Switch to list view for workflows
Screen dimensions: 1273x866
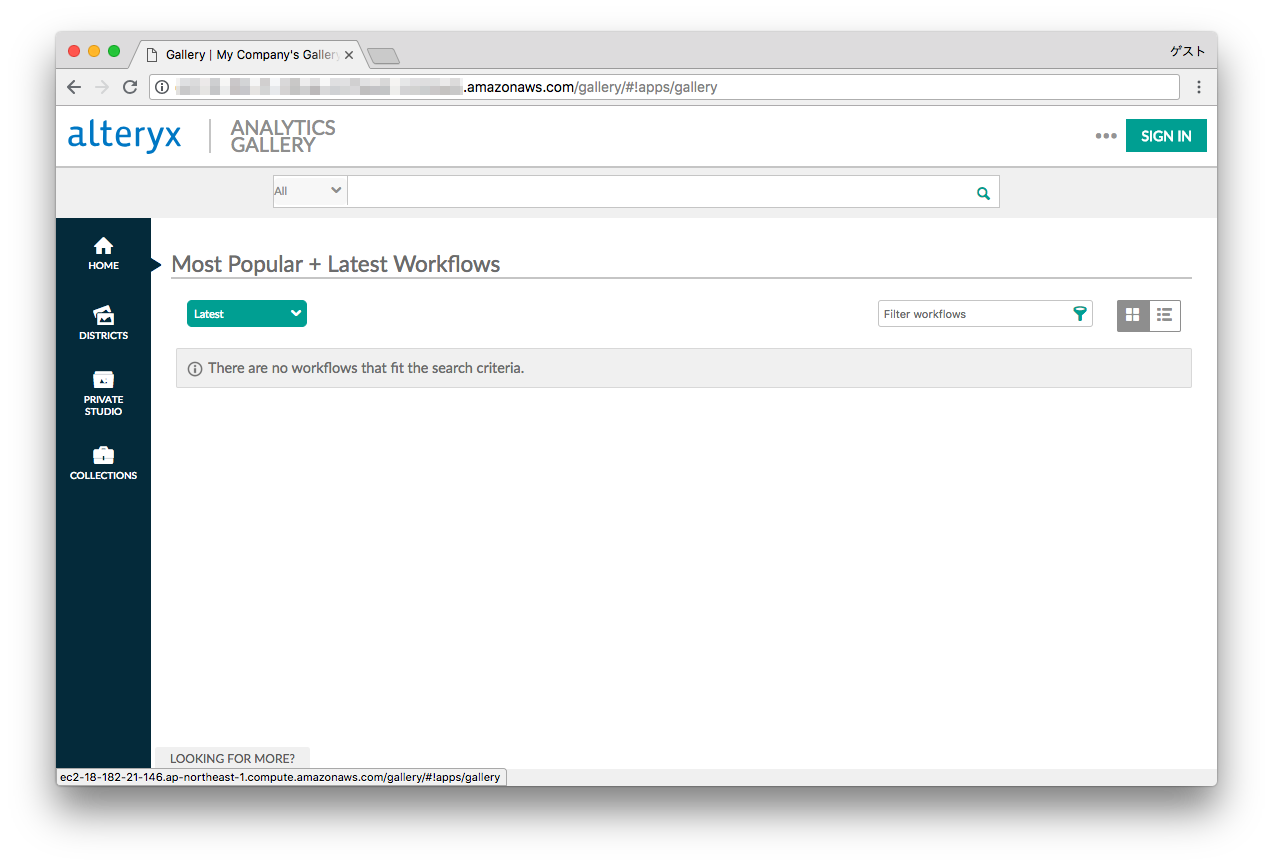(1164, 314)
